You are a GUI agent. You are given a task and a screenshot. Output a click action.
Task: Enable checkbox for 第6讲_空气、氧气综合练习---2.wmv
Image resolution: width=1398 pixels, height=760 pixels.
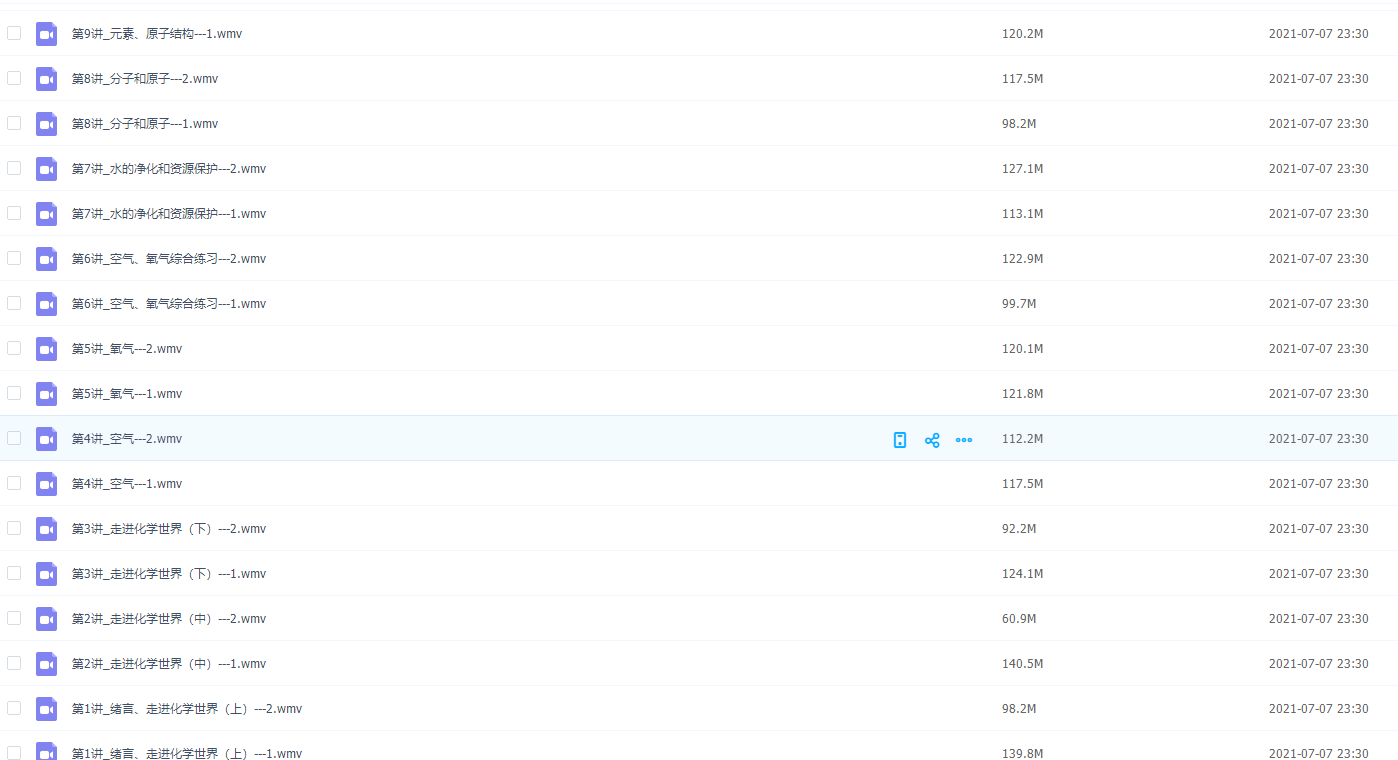coord(14,258)
